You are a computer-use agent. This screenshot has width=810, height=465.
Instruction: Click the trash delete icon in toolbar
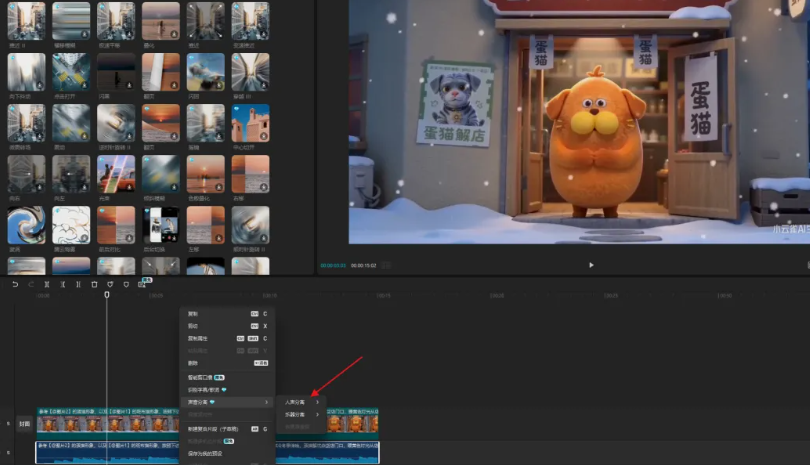(x=94, y=284)
